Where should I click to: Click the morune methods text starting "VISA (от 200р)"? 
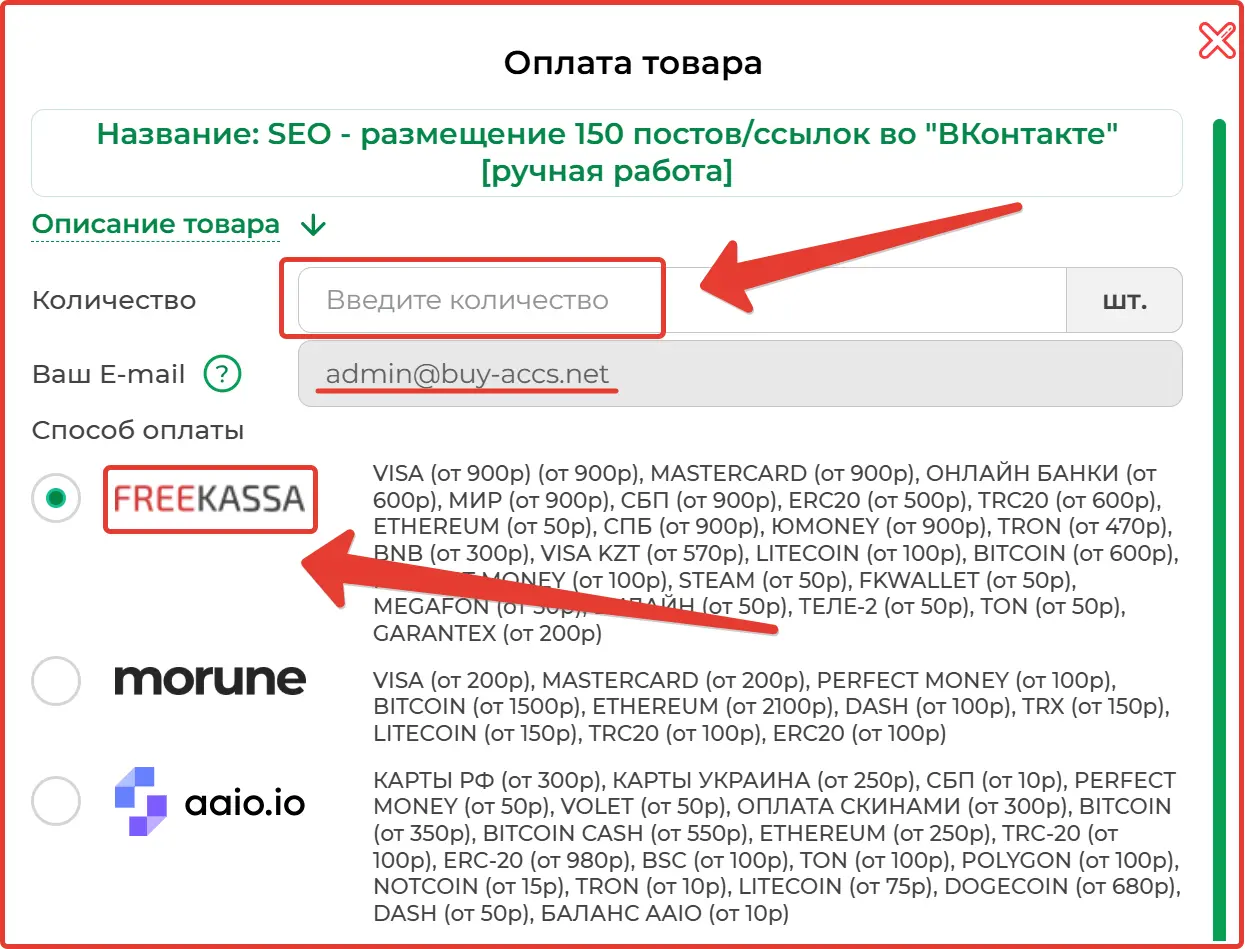770,707
